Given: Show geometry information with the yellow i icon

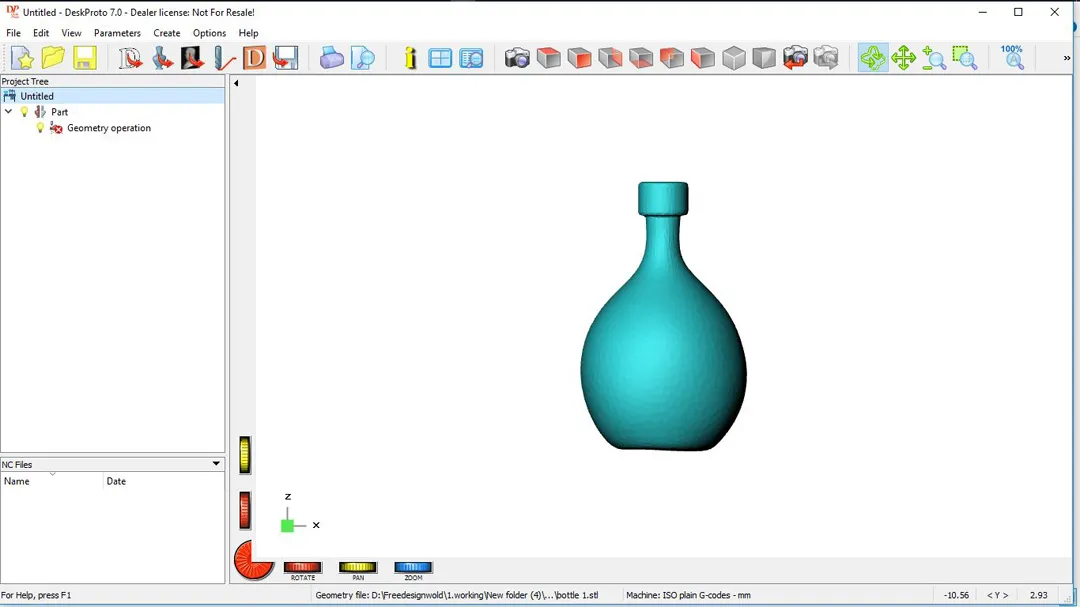Looking at the screenshot, I should (410, 58).
